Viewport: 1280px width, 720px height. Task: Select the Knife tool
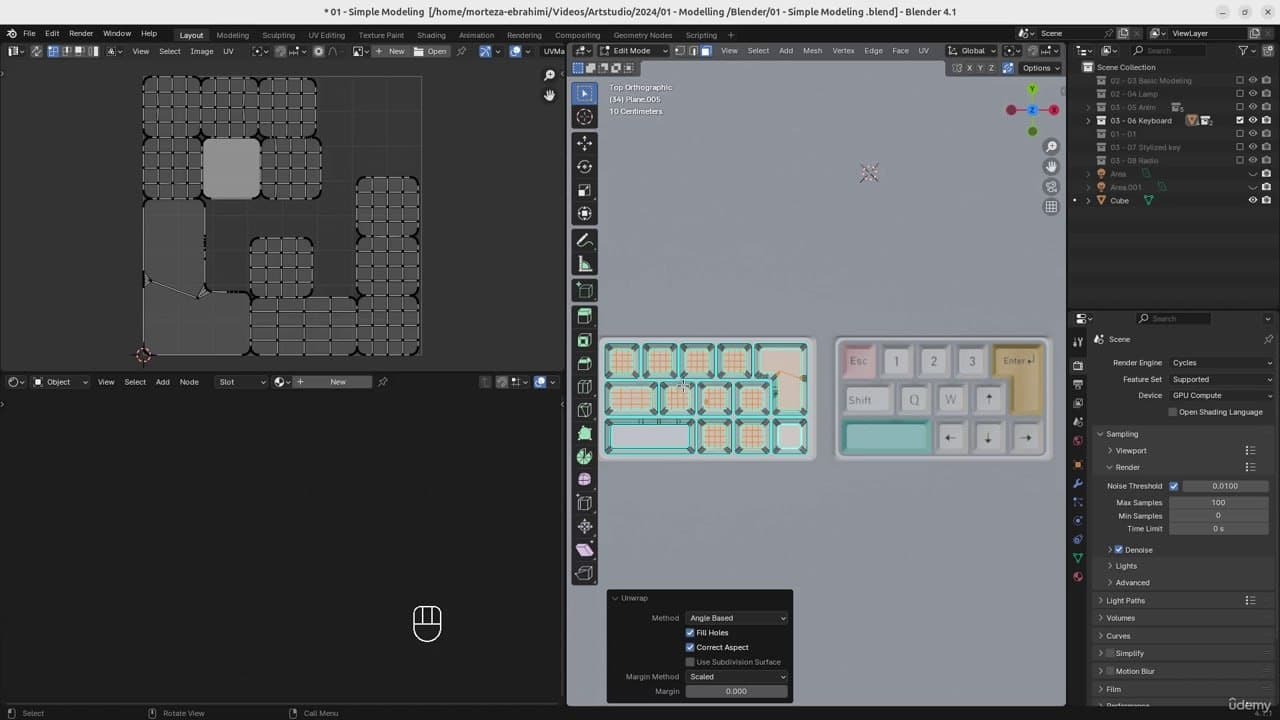(x=585, y=410)
